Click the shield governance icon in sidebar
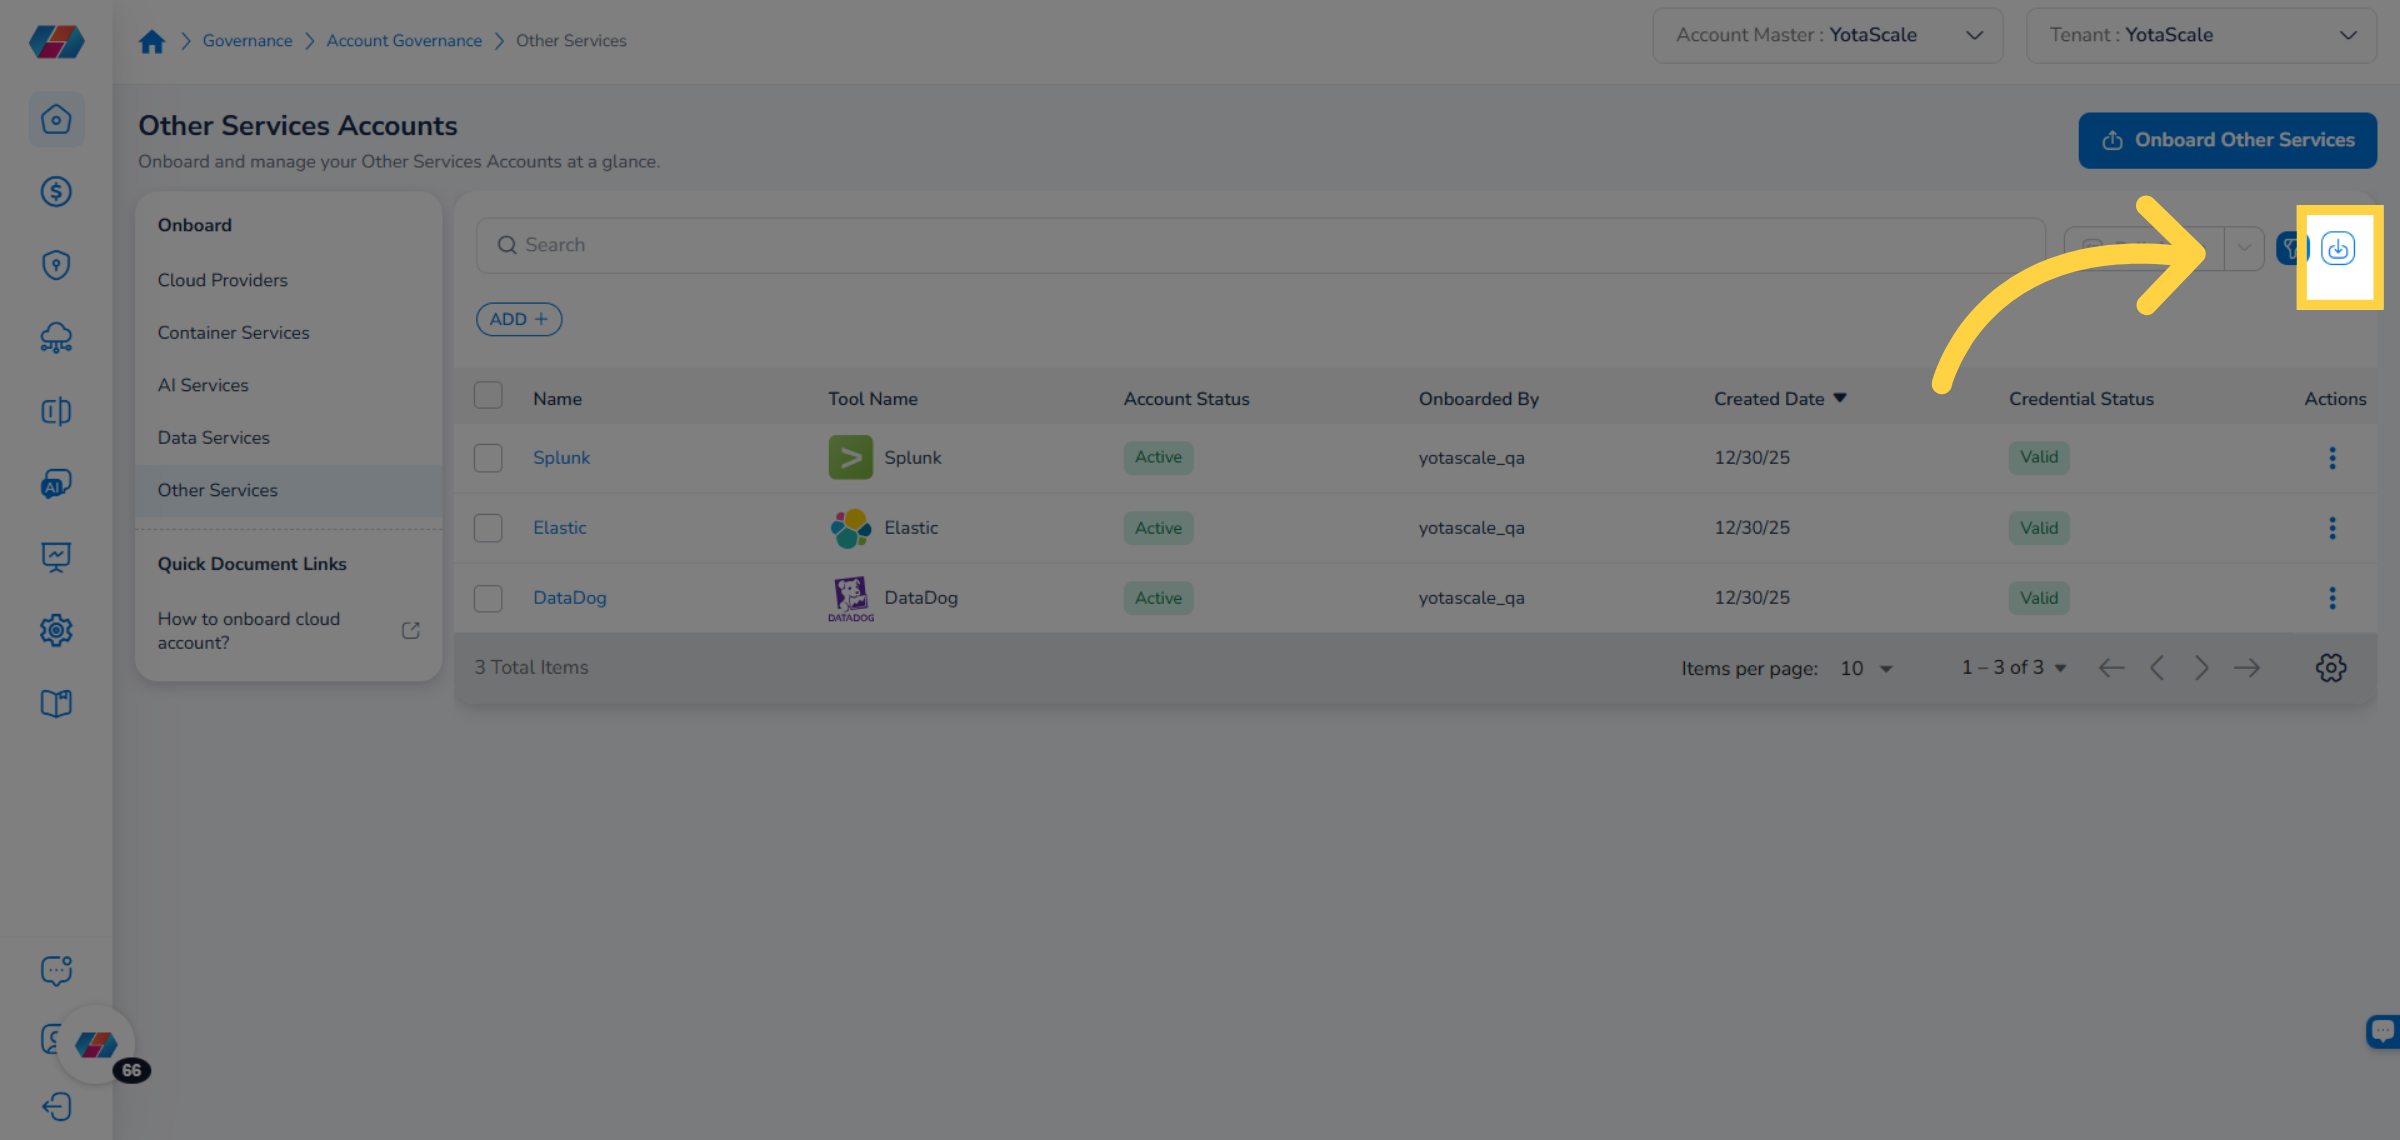Image resolution: width=2400 pixels, height=1140 pixels. point(57,265)
